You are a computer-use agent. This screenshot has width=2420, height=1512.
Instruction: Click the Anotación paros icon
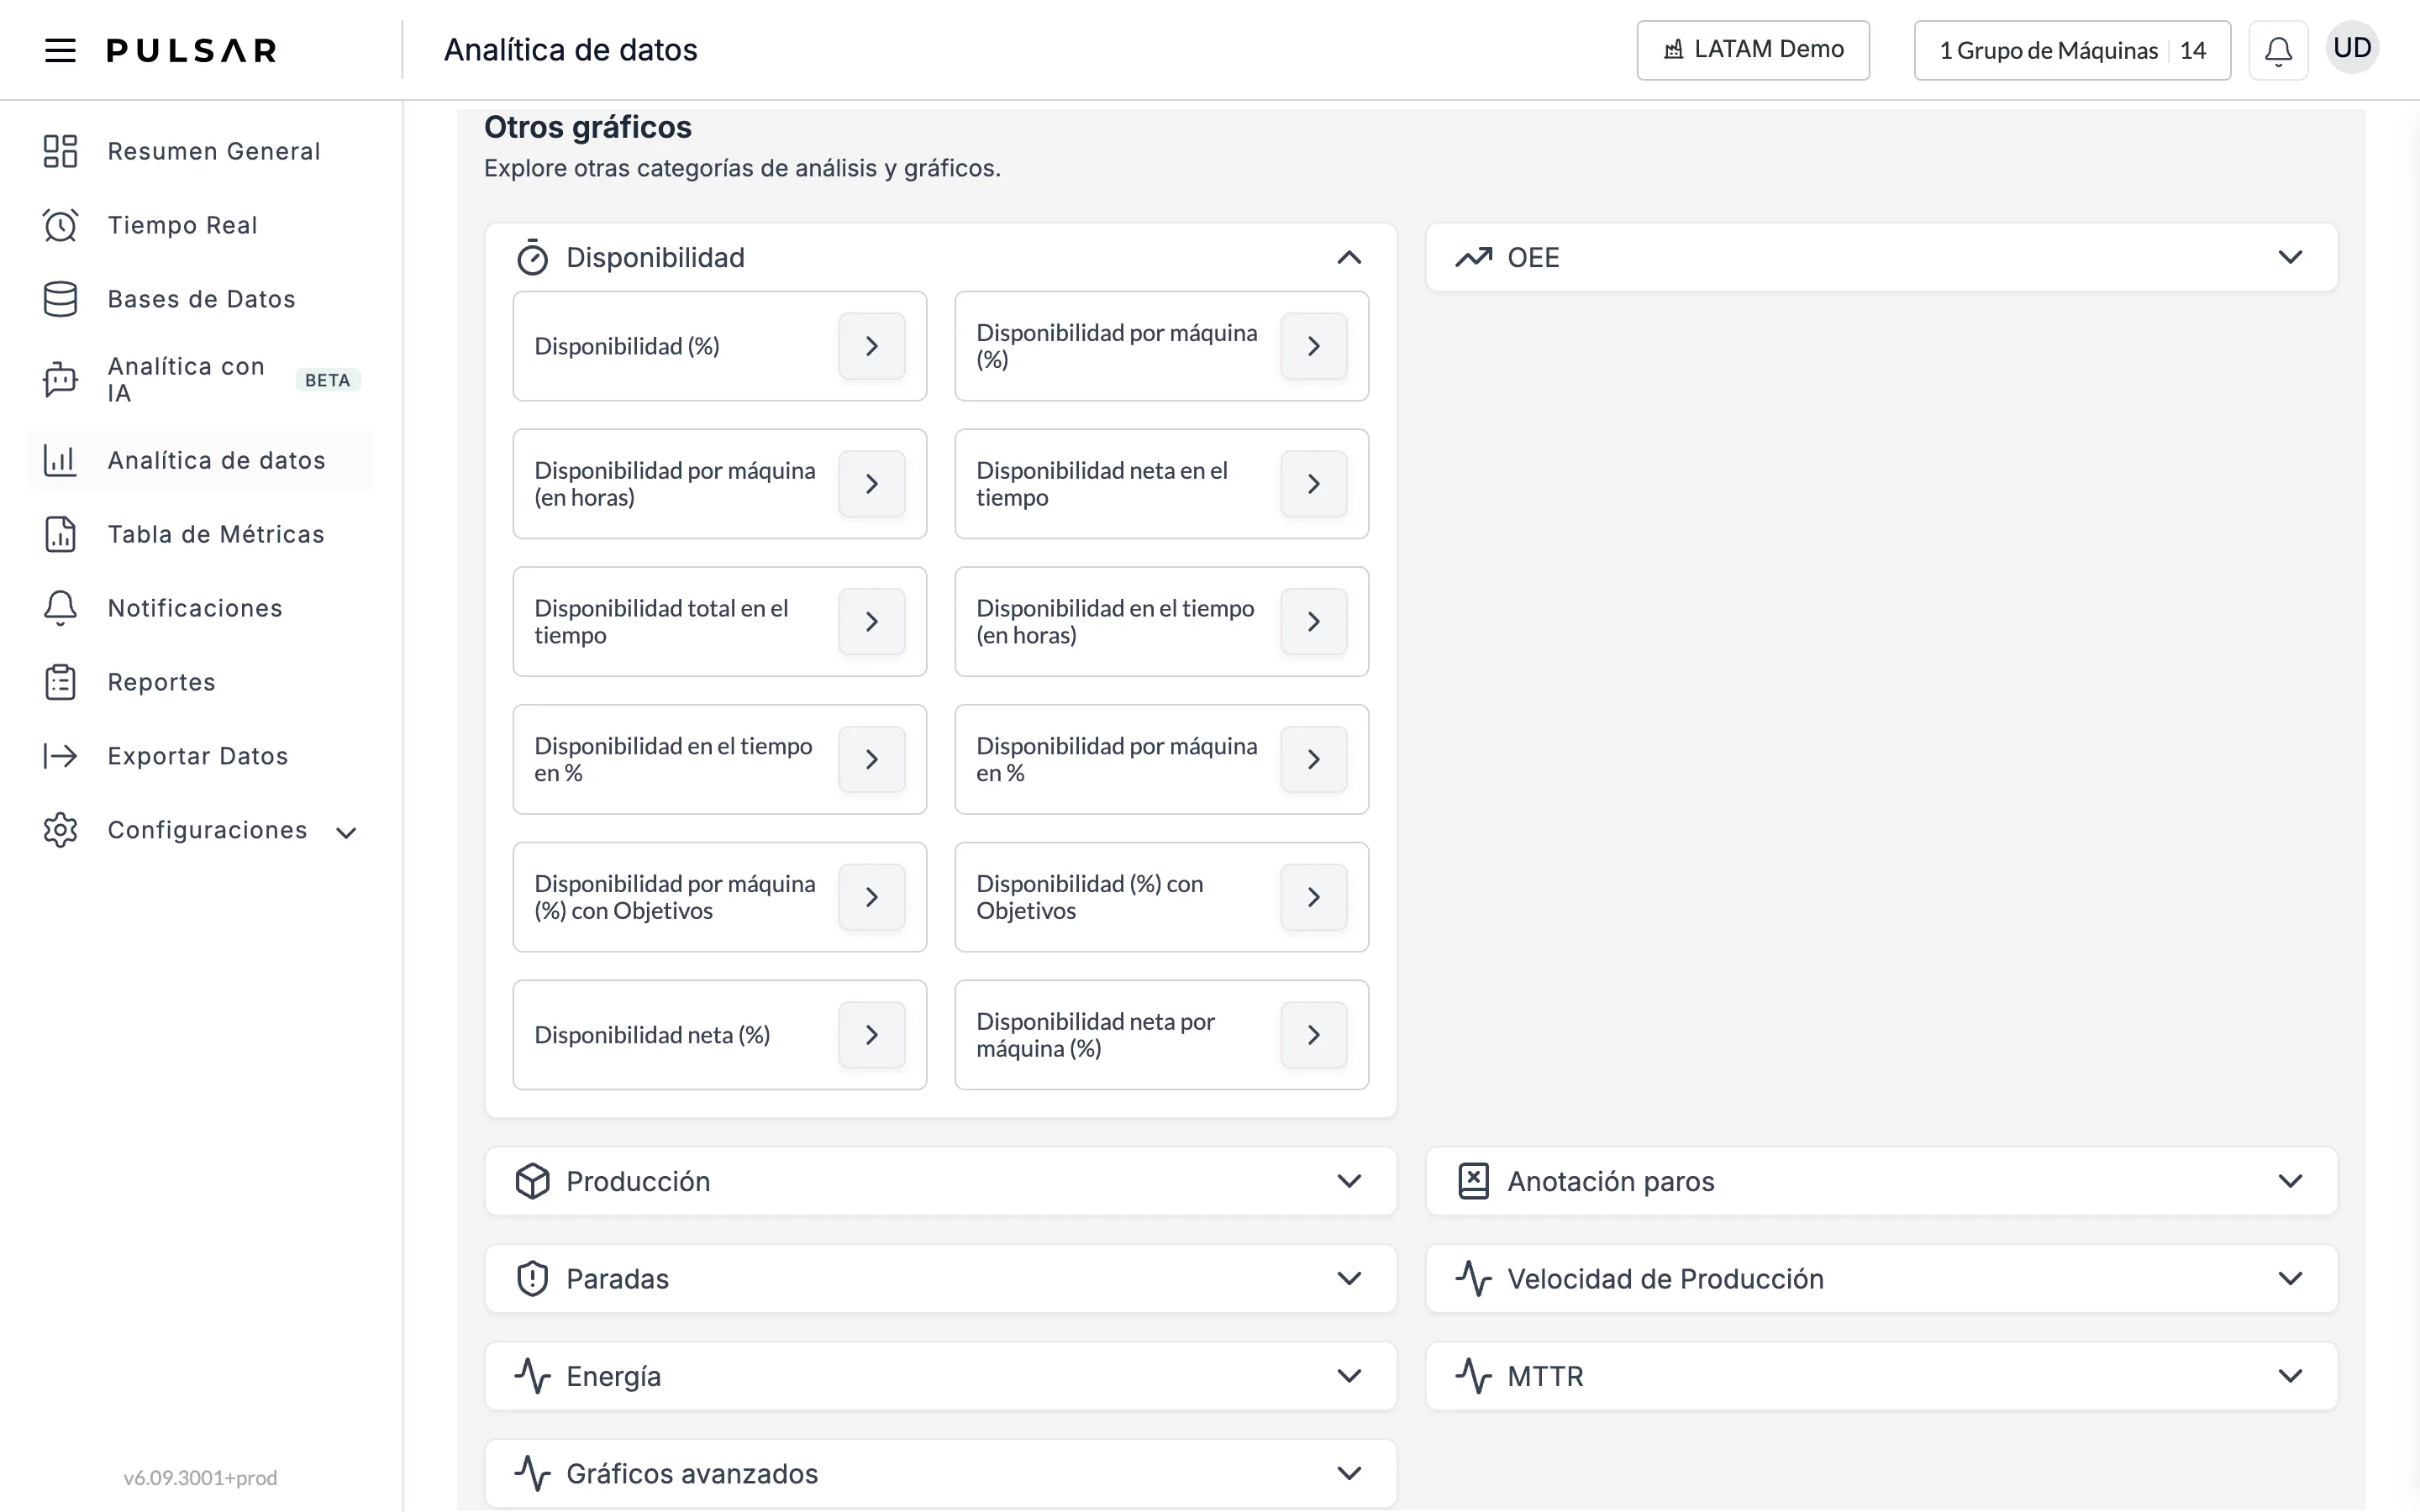click(x=1473, y=1181)
